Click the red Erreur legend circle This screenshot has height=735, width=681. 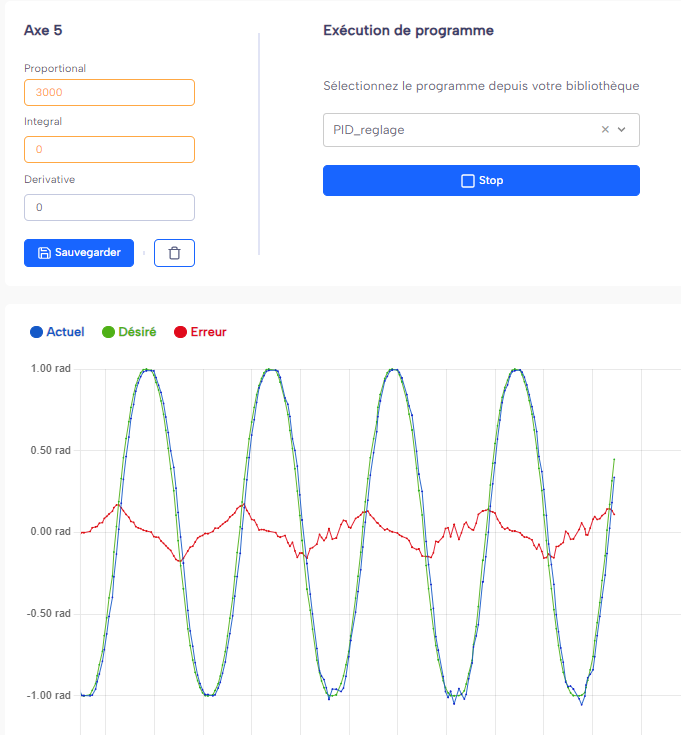coord(181,332)
